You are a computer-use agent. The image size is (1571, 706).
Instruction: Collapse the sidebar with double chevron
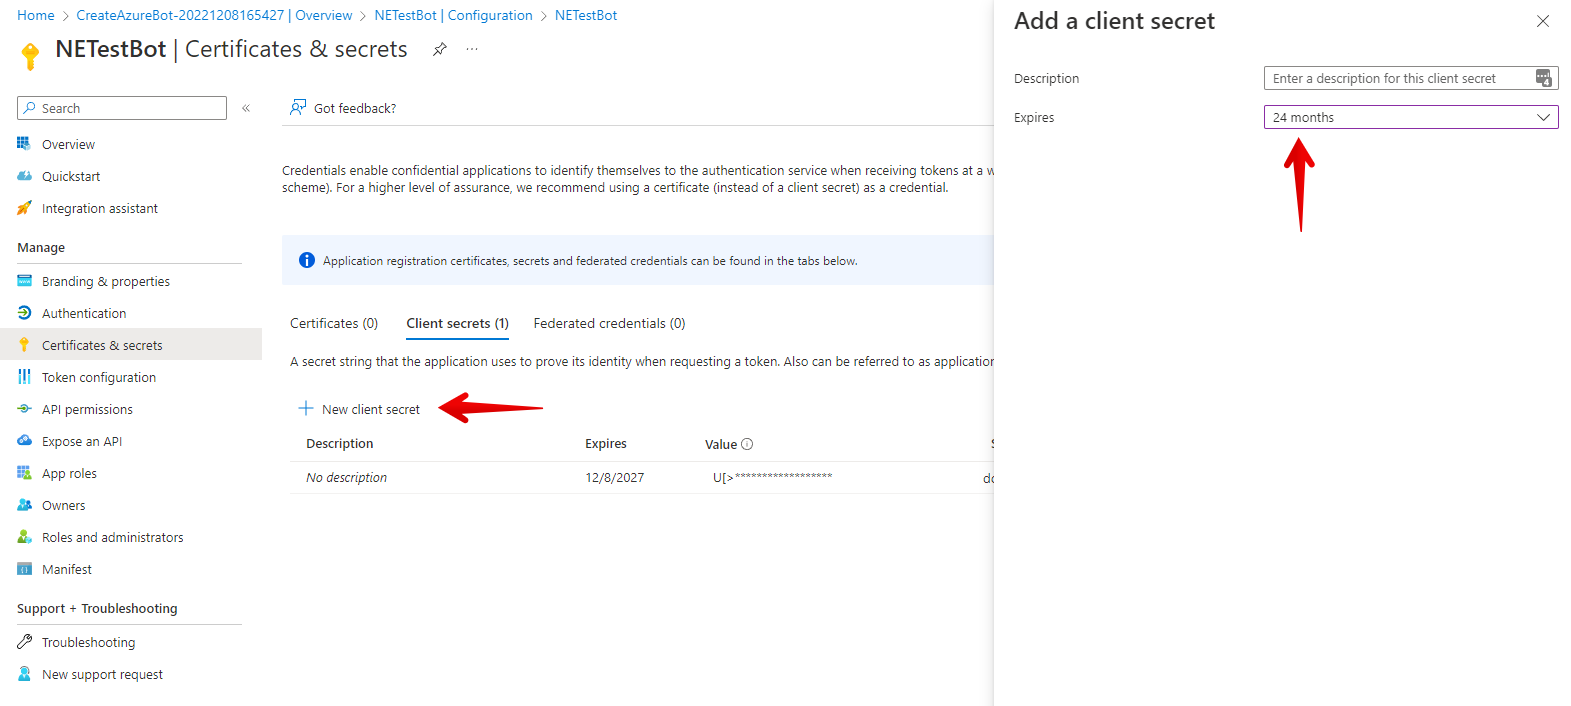(x=246, y=108)
